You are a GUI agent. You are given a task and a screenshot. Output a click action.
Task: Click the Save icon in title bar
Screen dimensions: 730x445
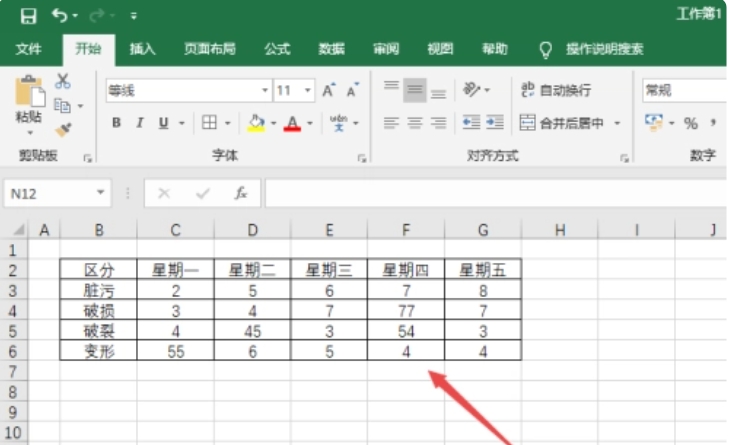28,16
